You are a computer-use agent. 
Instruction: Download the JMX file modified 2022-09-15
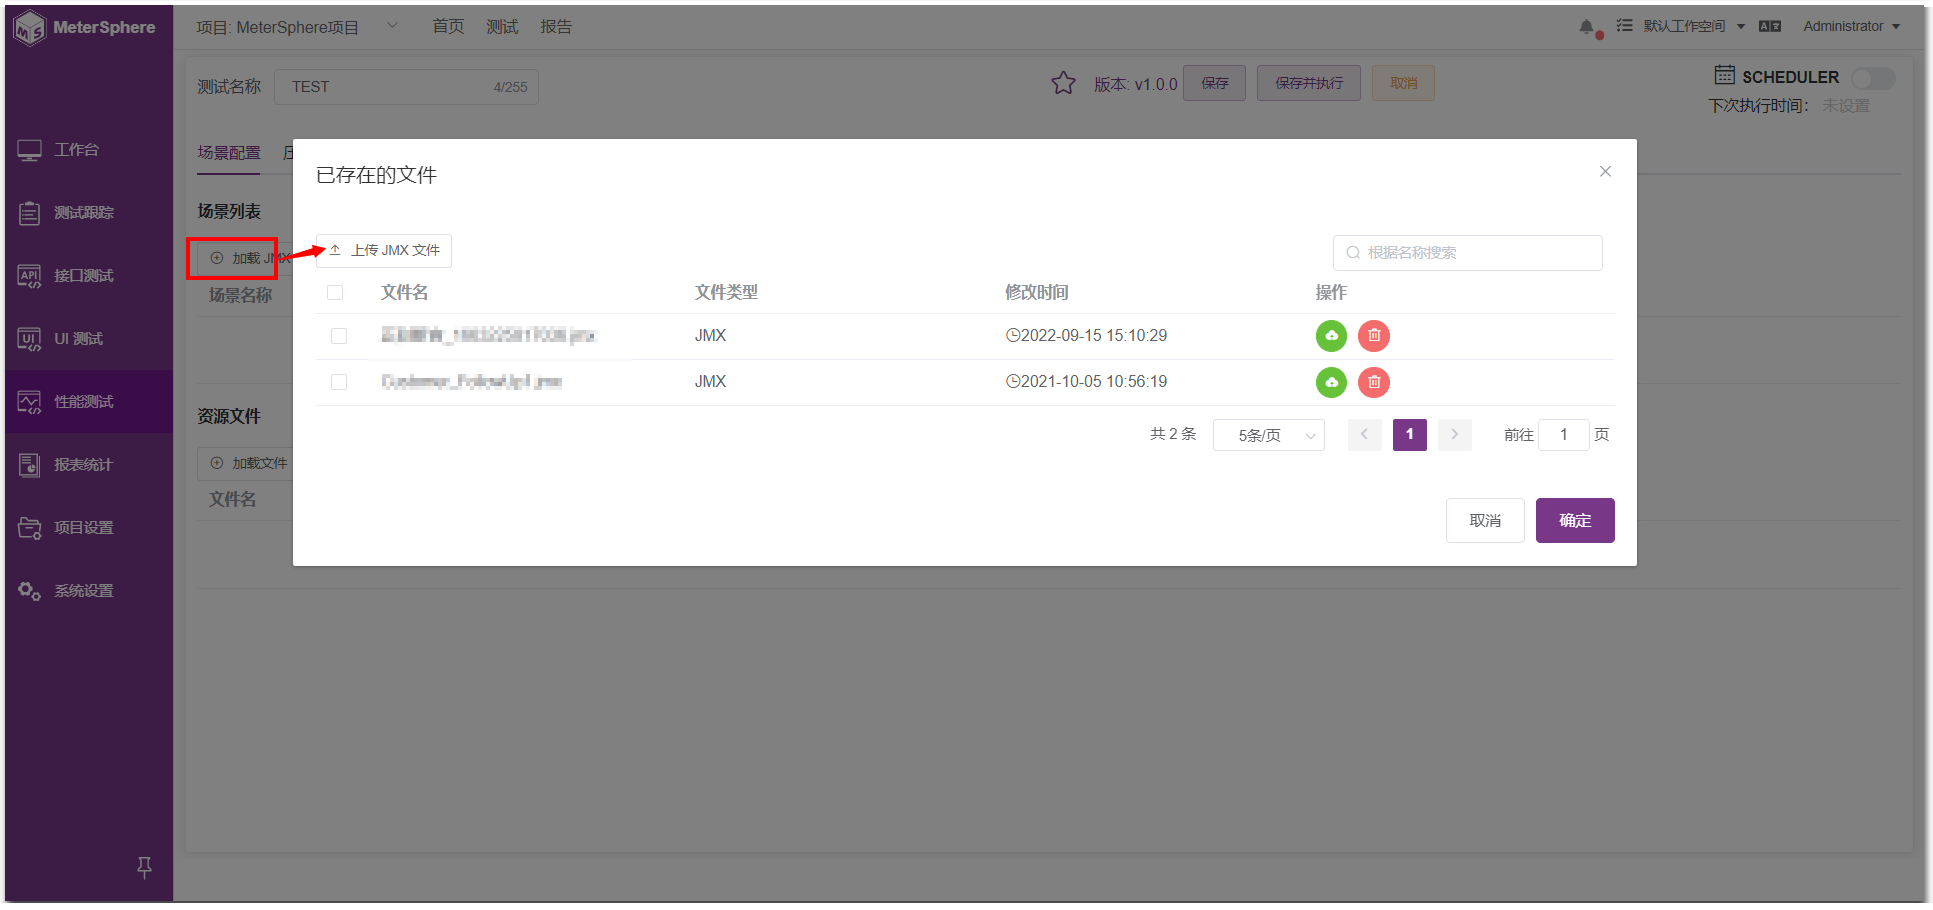coord(1331,336)
